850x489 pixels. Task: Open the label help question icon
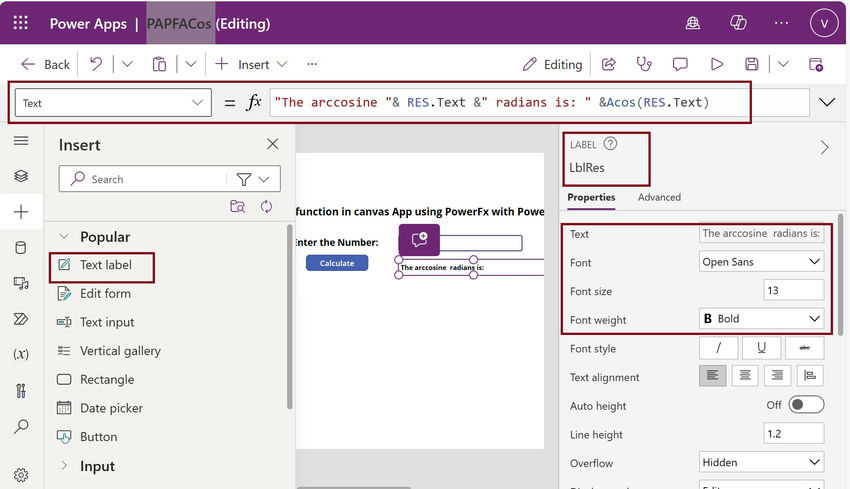tap(610, 144)
